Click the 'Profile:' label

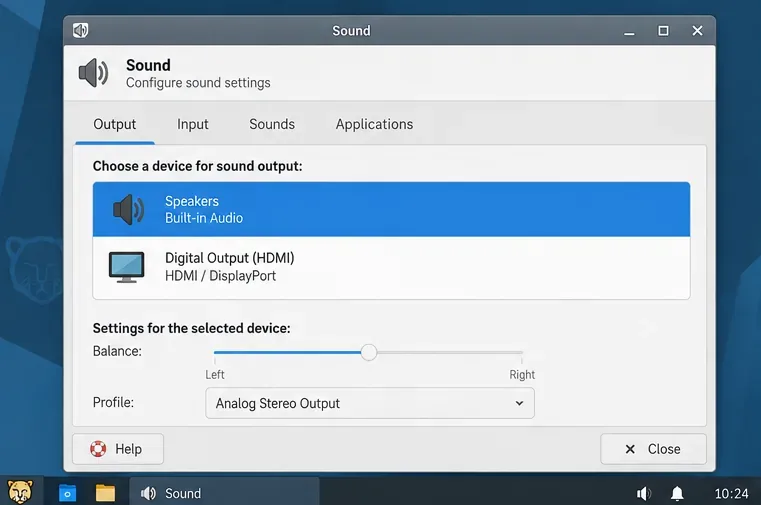(x=113, y=403)
